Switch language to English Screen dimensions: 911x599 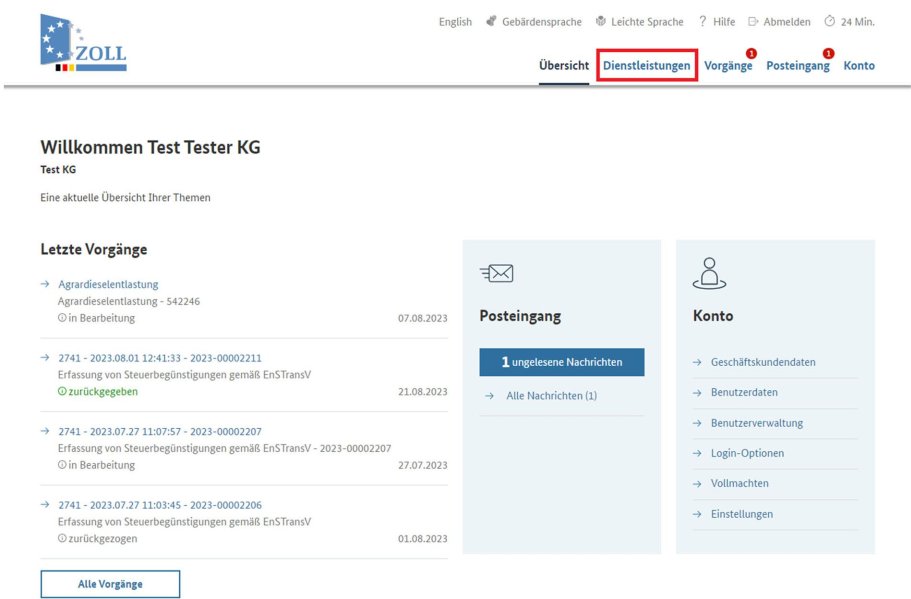tap(455, 22)
